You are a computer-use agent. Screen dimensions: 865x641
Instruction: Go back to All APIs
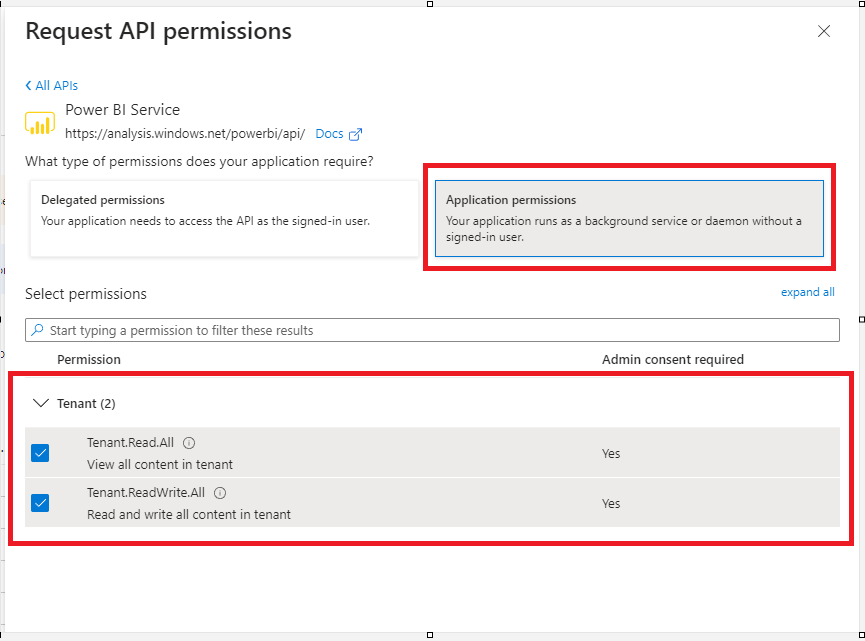click(52, 86)
